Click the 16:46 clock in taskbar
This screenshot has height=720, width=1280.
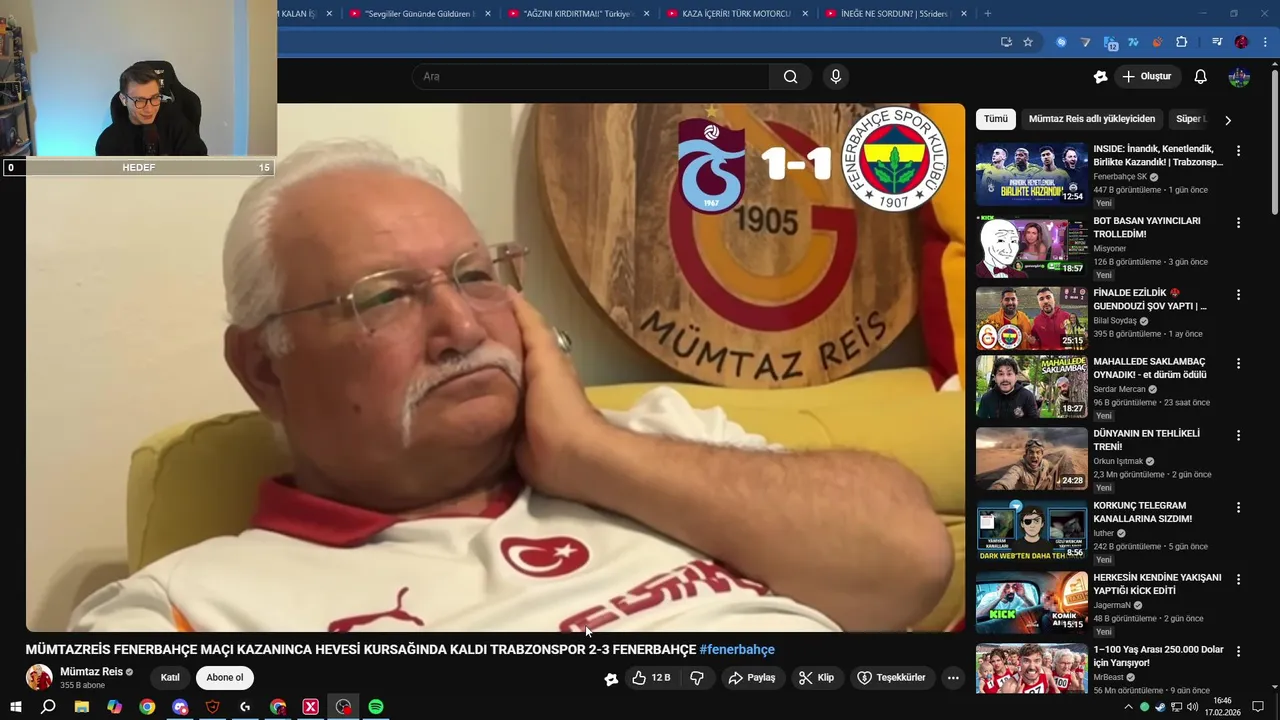coord(1221,707)
